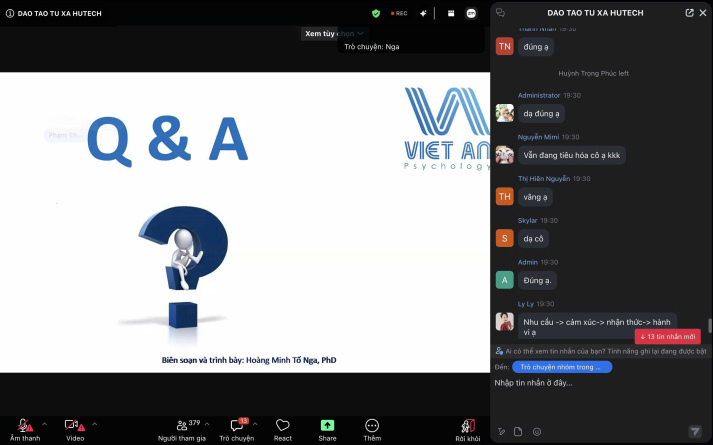Click the privacy notice "Ai có thể xem tin nhắn"
713x445 pixels.
tap(601, 351)
